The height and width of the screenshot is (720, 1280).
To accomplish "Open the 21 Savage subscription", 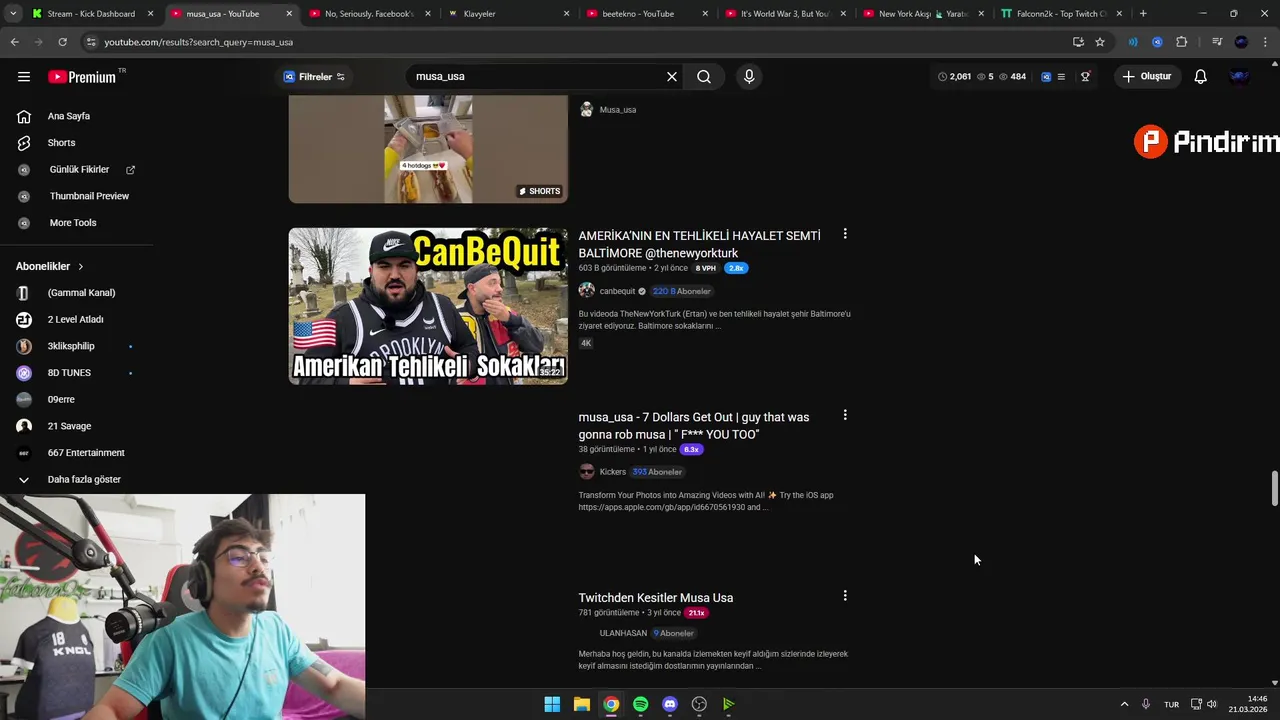I will coord(69,426).
